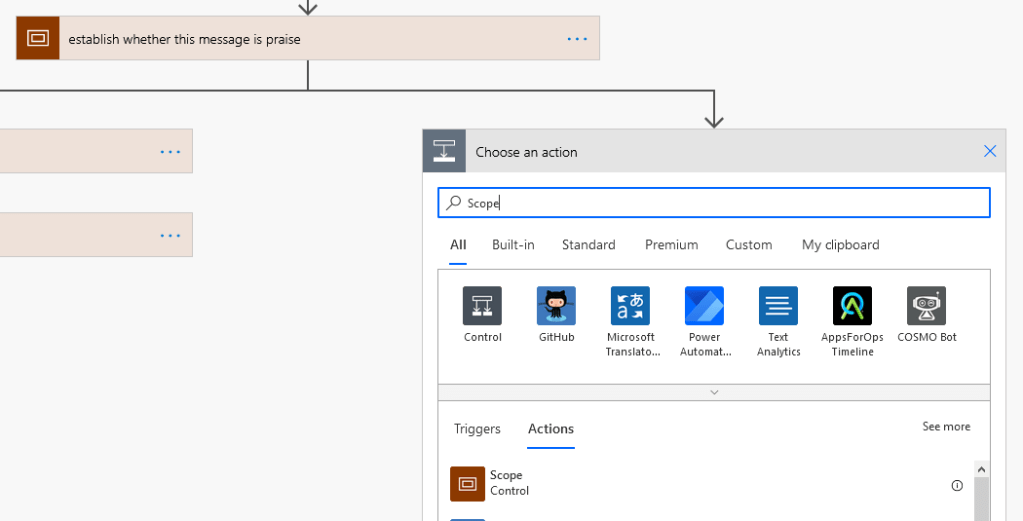
Task: Add the Scope Control action
Action: click(506, 483)
